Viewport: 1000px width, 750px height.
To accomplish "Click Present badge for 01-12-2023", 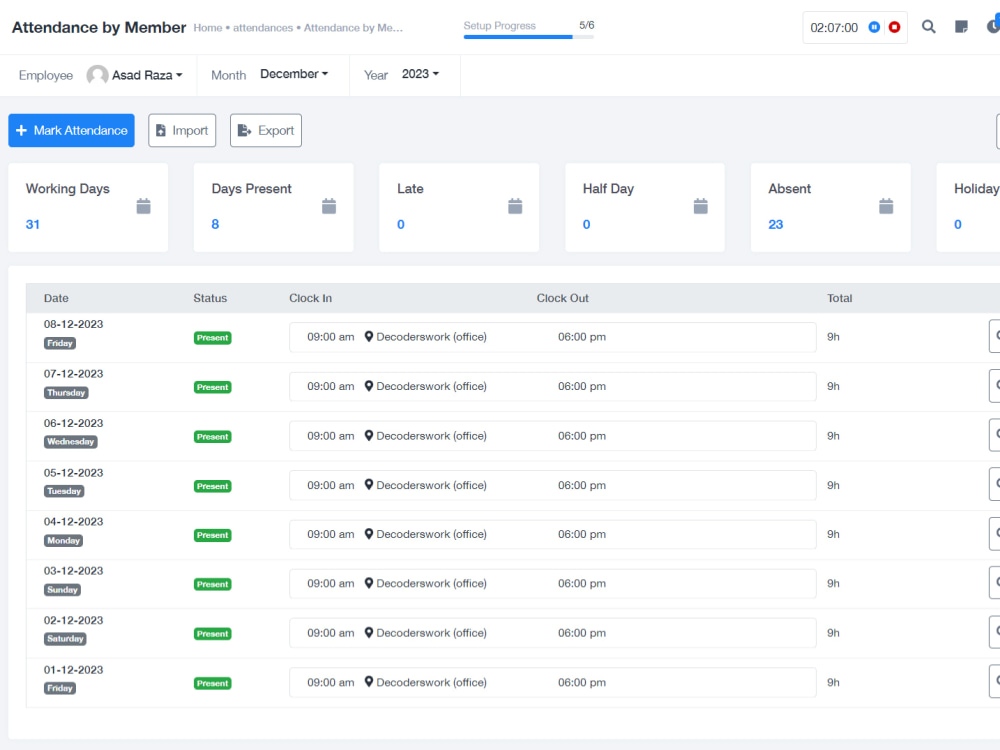I will pos(212,683).
